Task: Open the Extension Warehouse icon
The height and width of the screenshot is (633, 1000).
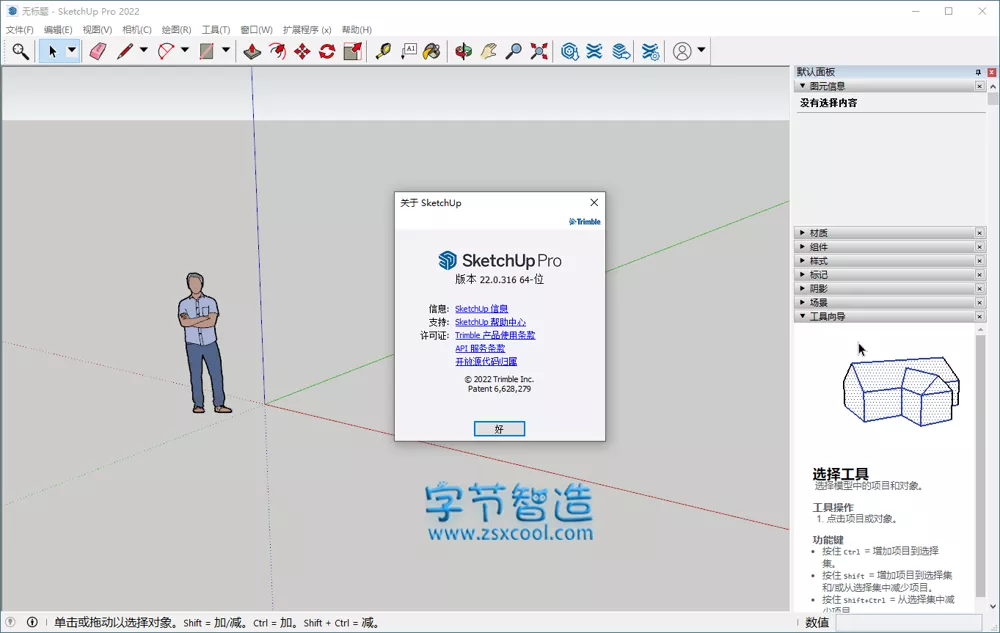Action: 594,51
